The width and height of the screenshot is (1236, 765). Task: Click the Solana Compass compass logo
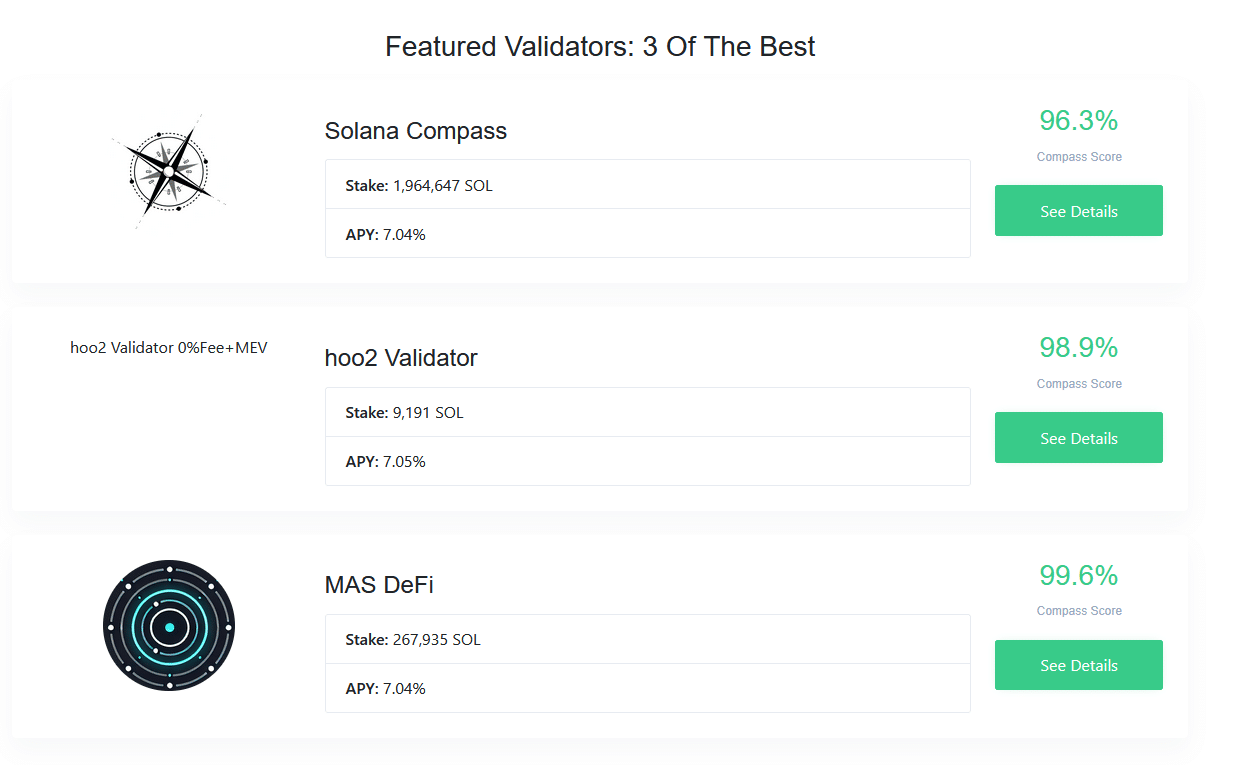169,172
